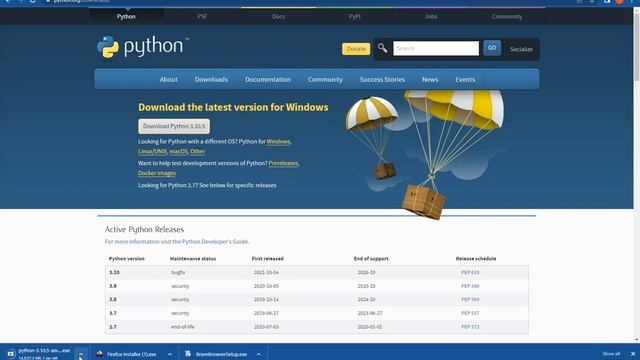Open the About menu
Image resolution: width=640 pixels, height=360 pixels.
point(169,80)
